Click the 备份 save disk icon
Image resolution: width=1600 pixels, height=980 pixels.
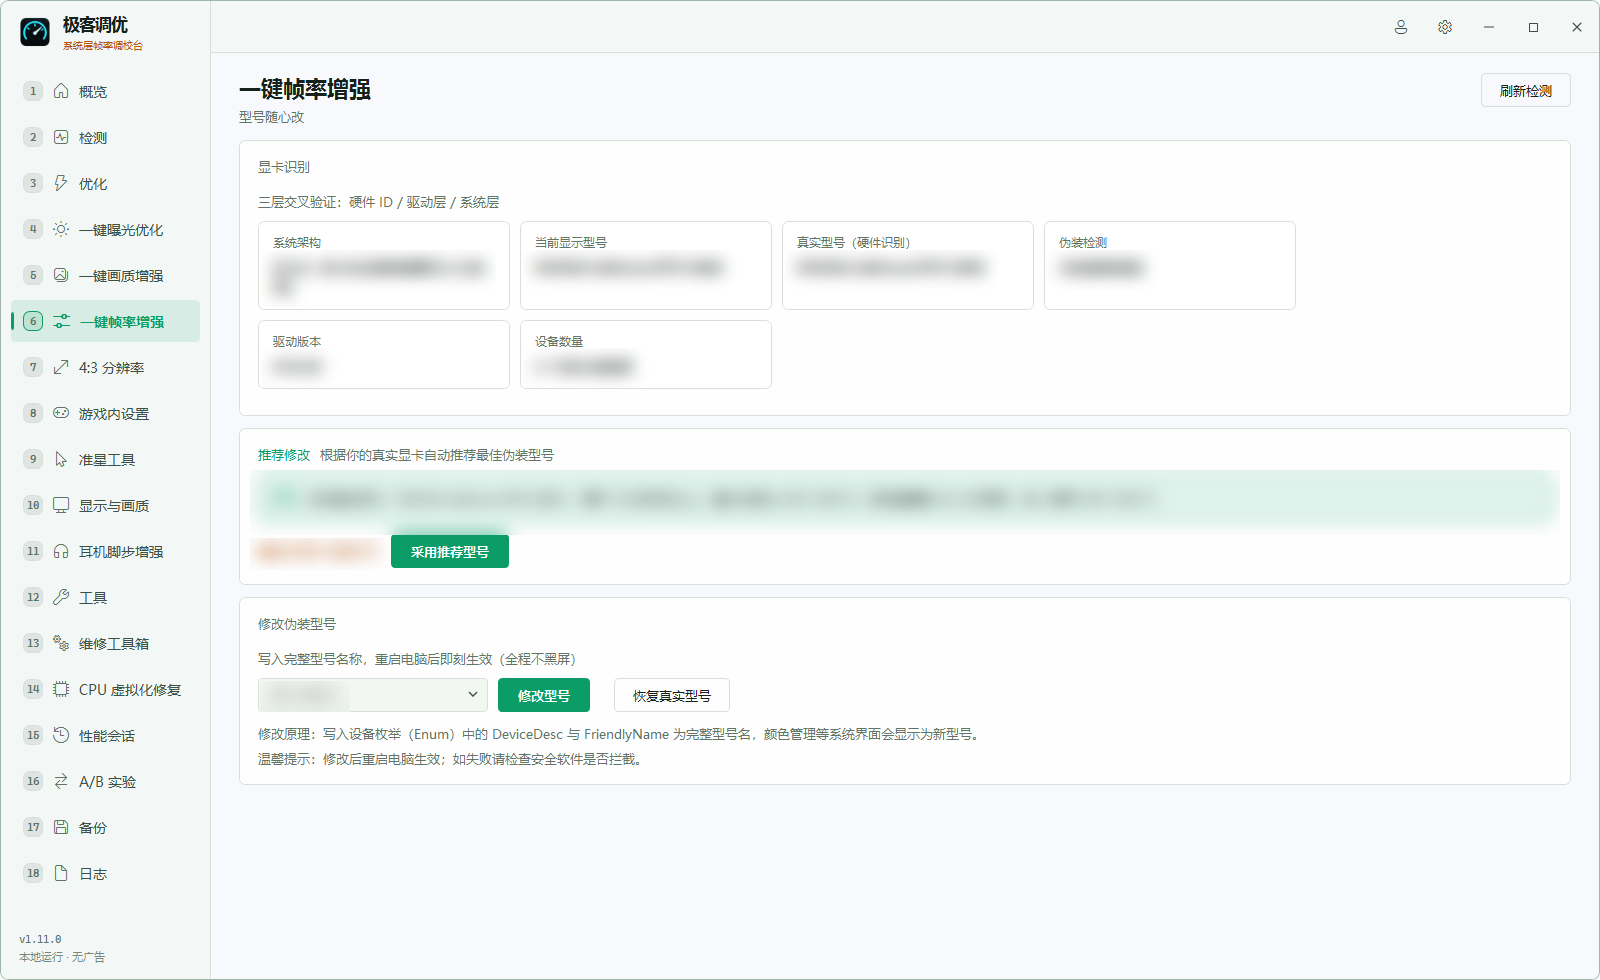pyautogui.click(x=61, y=827)
